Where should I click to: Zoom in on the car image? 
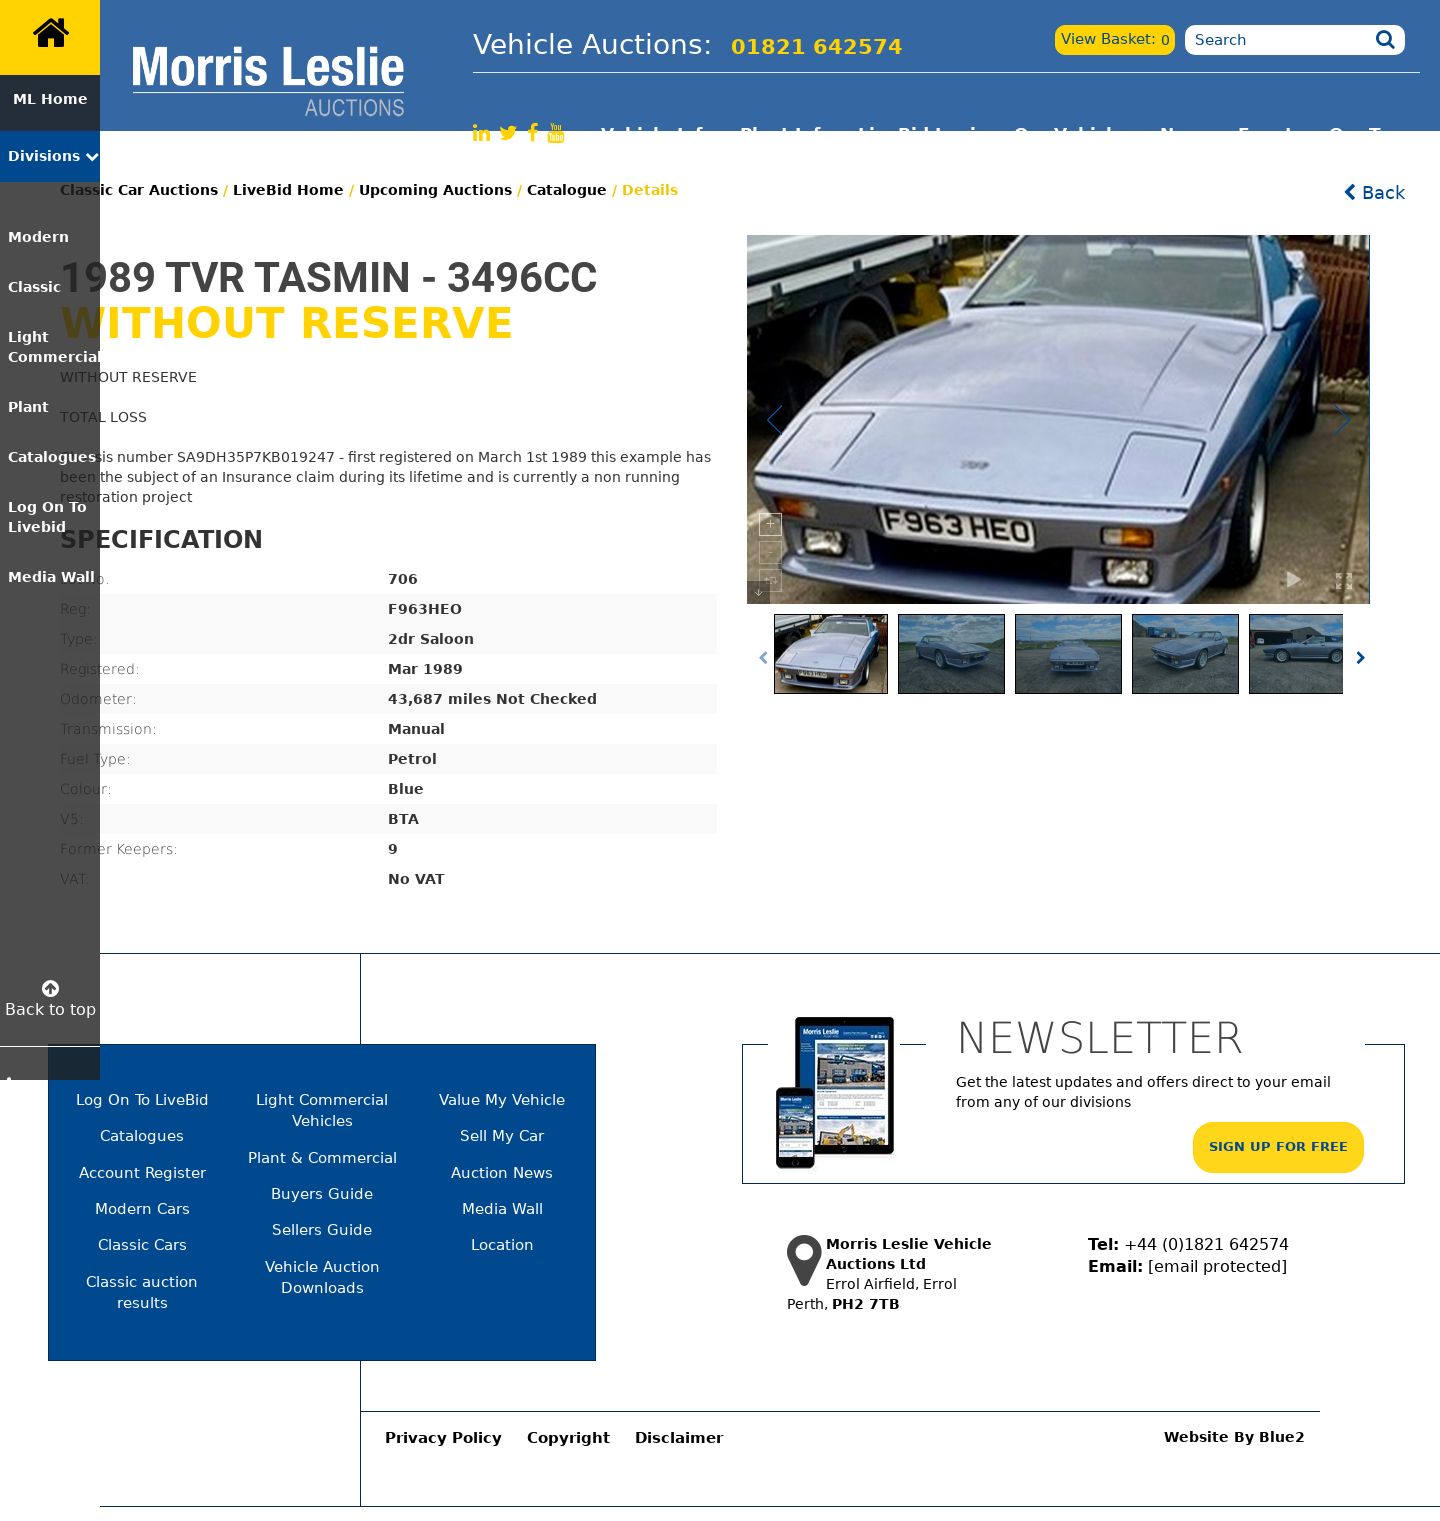(x=770, y=524)
